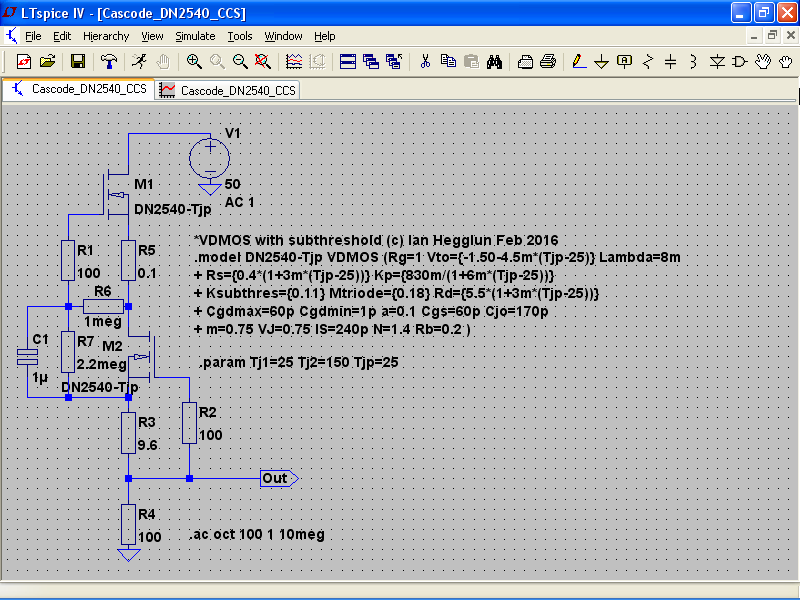
Task: Click the New Schematic icon
Action: point(23,62)
